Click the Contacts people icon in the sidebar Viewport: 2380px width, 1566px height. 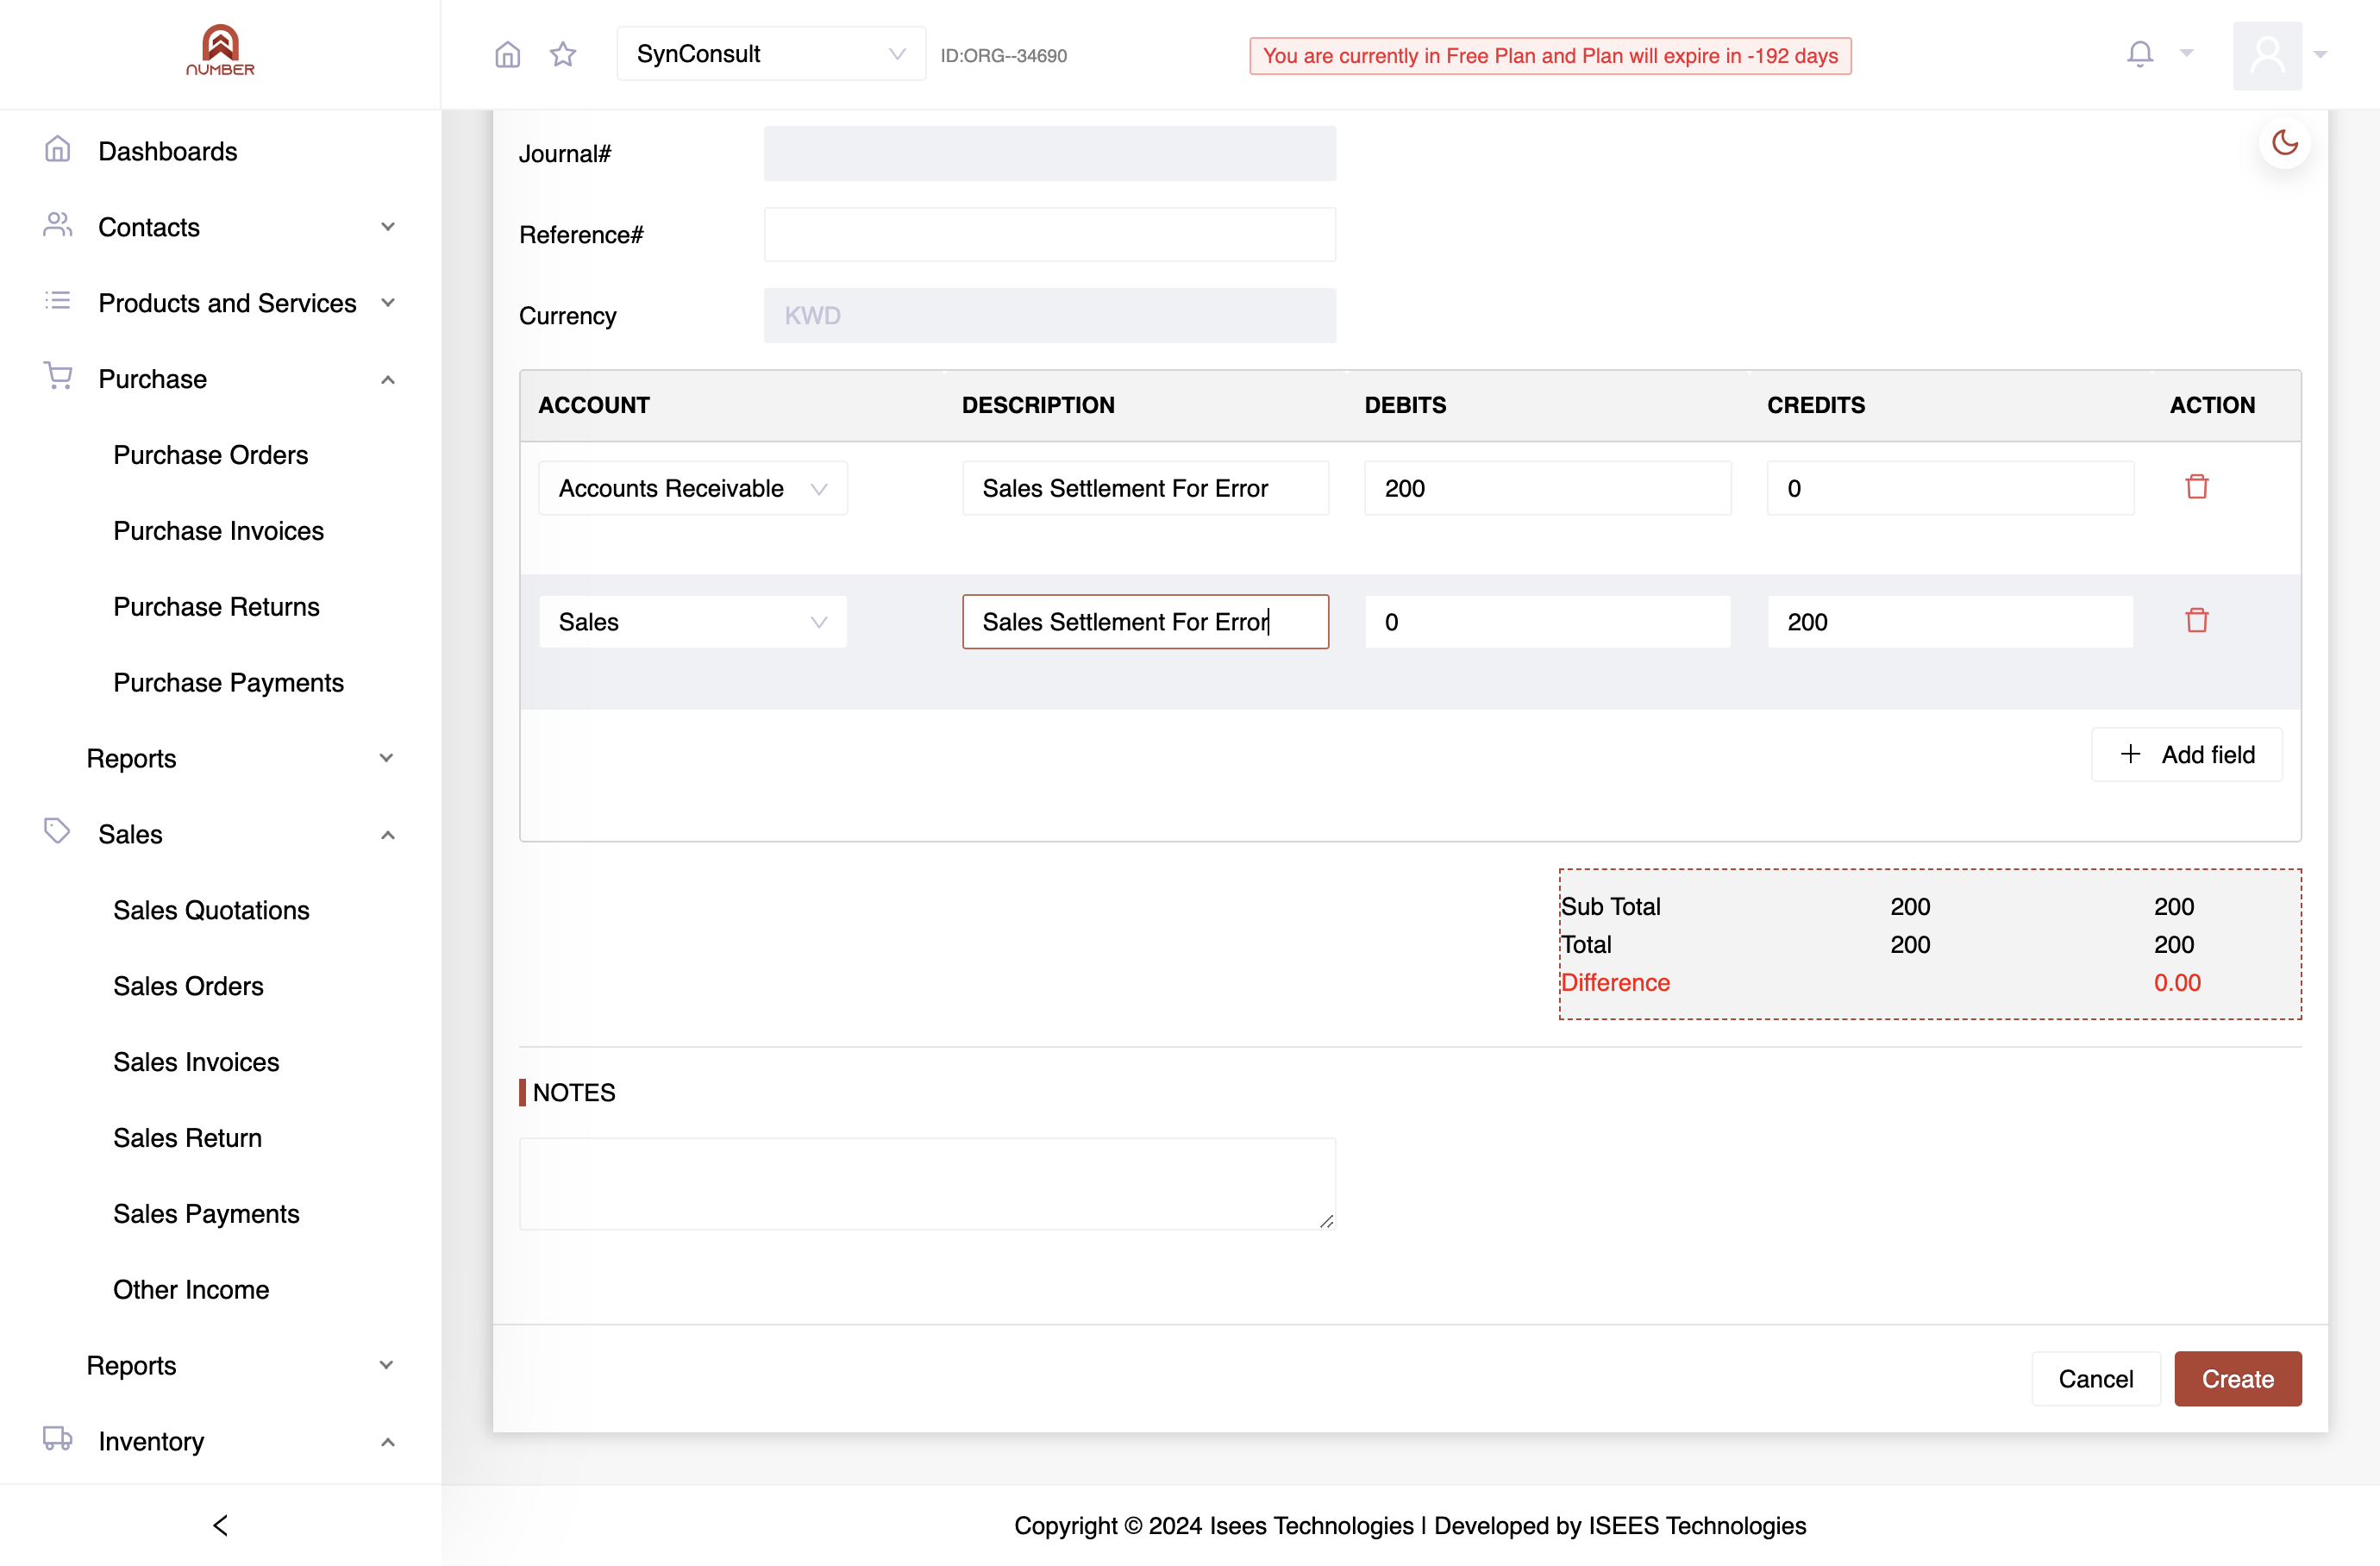pos(58,225)
